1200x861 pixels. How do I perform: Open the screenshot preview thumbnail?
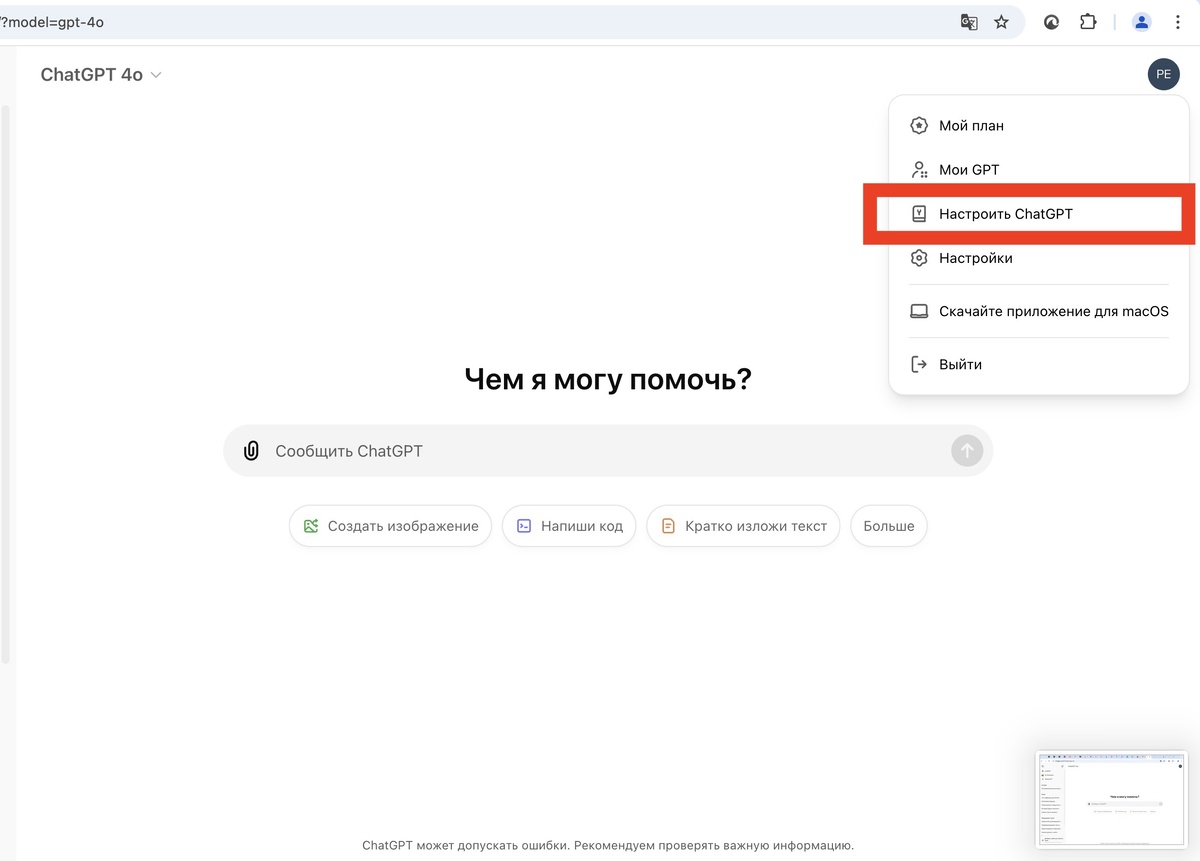click(x=1112, y=800)
